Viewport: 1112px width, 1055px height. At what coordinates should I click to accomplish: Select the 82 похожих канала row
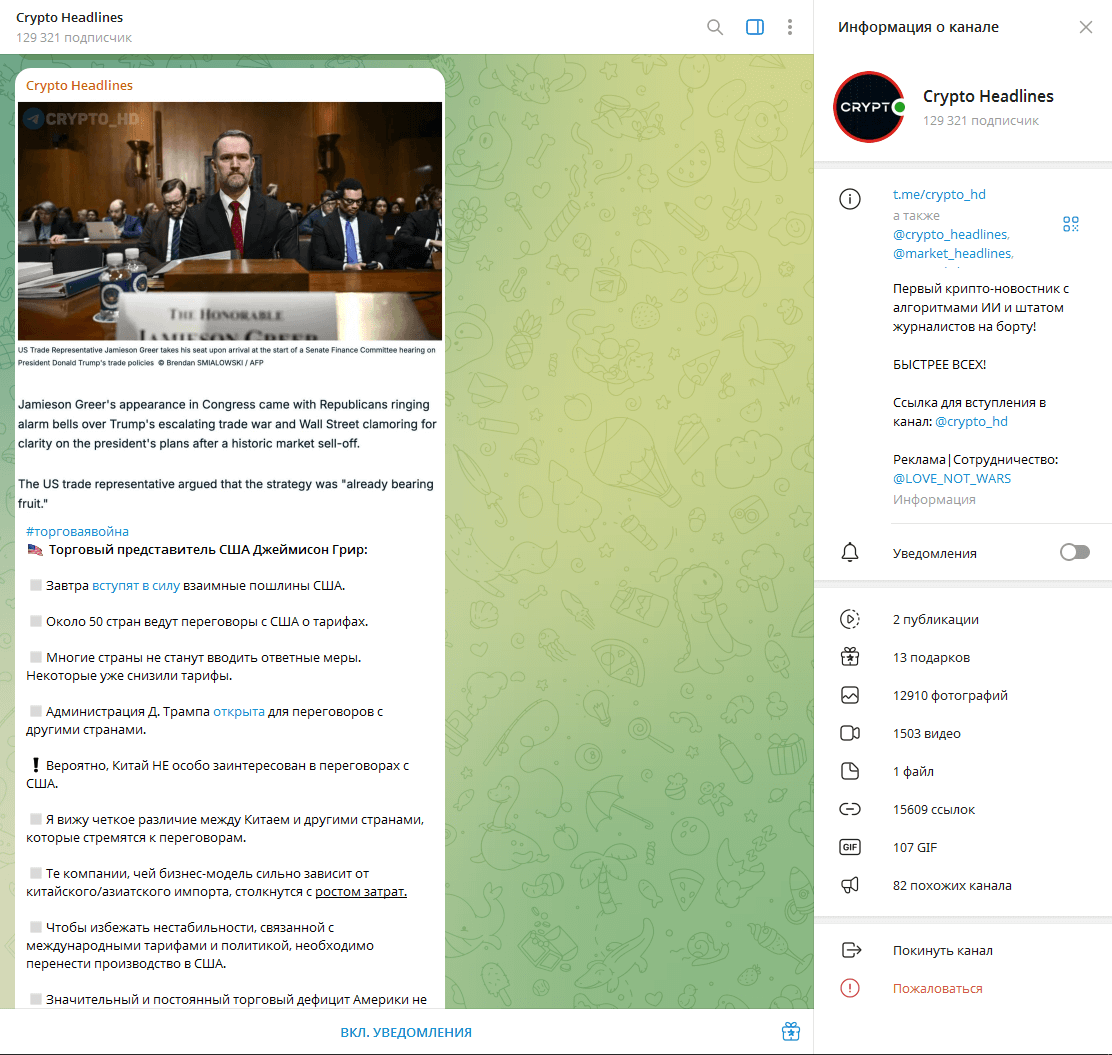(963, 885)
